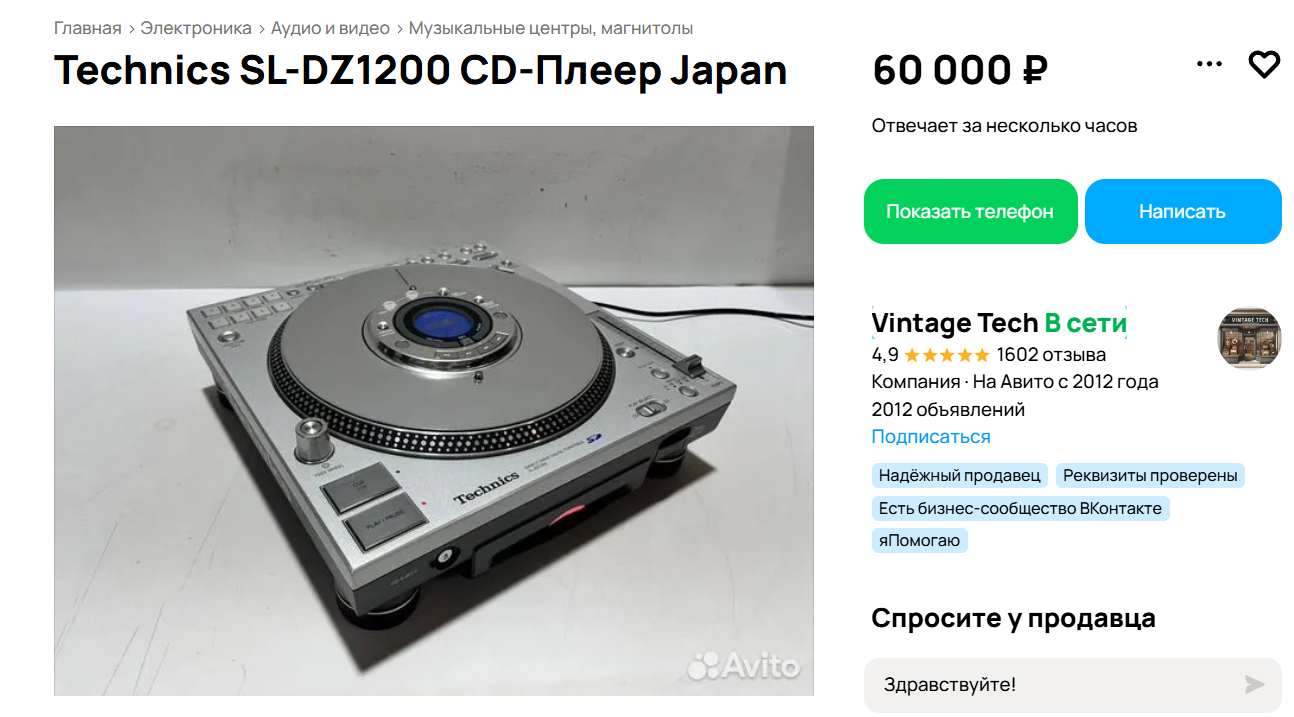1294x717 pixels.
Task: Go to Главная breadcrumb
Action: [88, 28]
